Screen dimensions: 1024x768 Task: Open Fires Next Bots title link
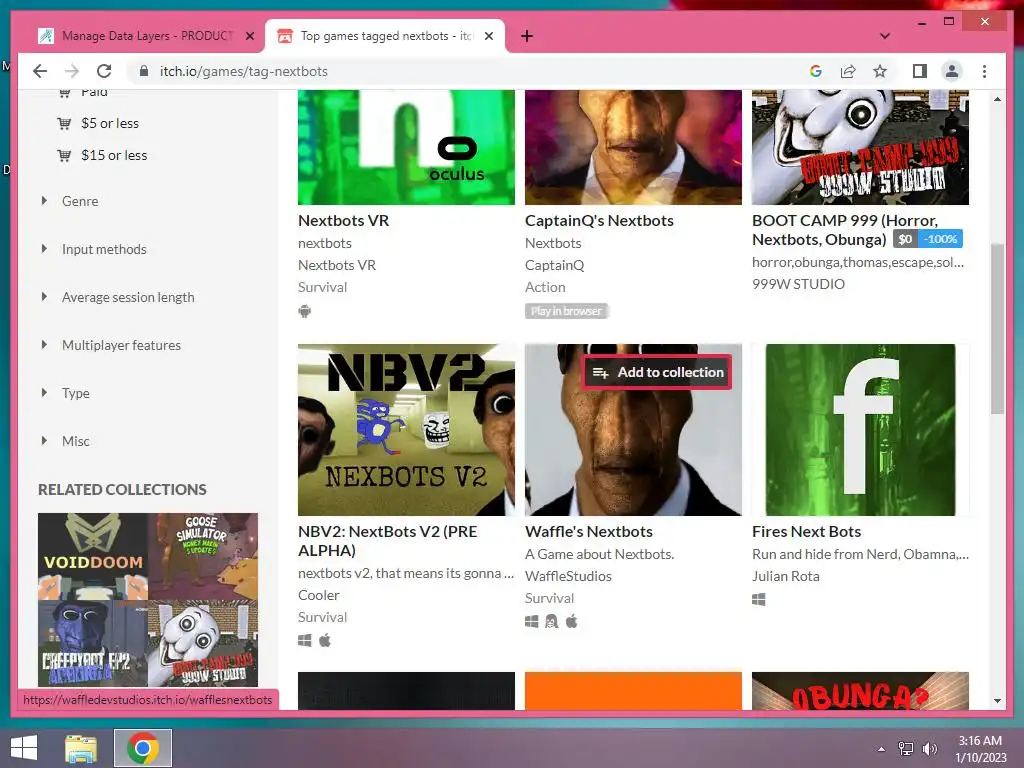tap(807, 532)
